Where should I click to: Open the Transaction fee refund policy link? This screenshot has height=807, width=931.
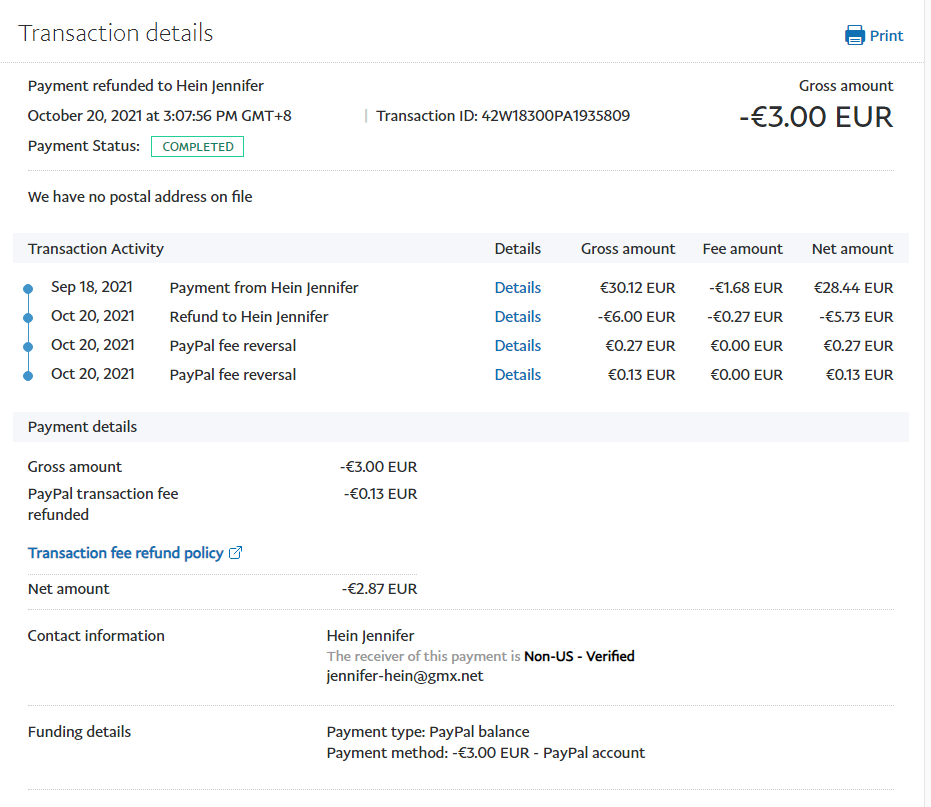(125, 553)
